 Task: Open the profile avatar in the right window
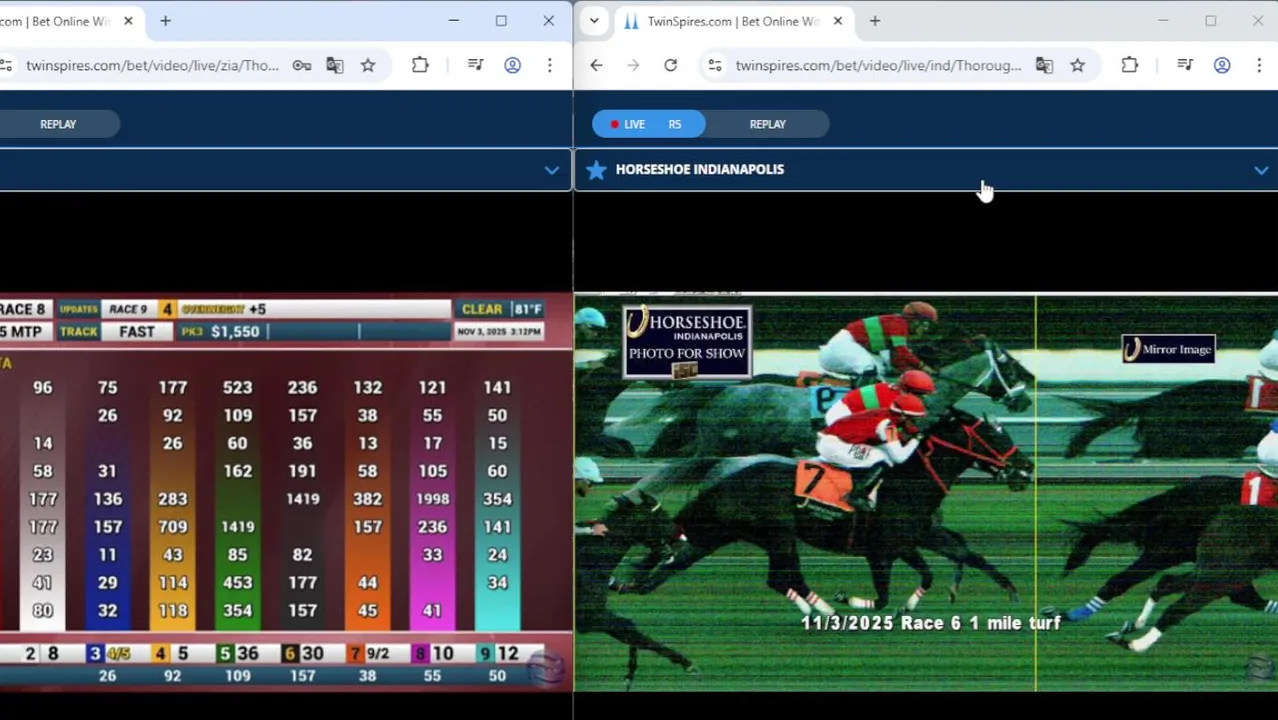pyautogui.click(x=1222, y=65)
